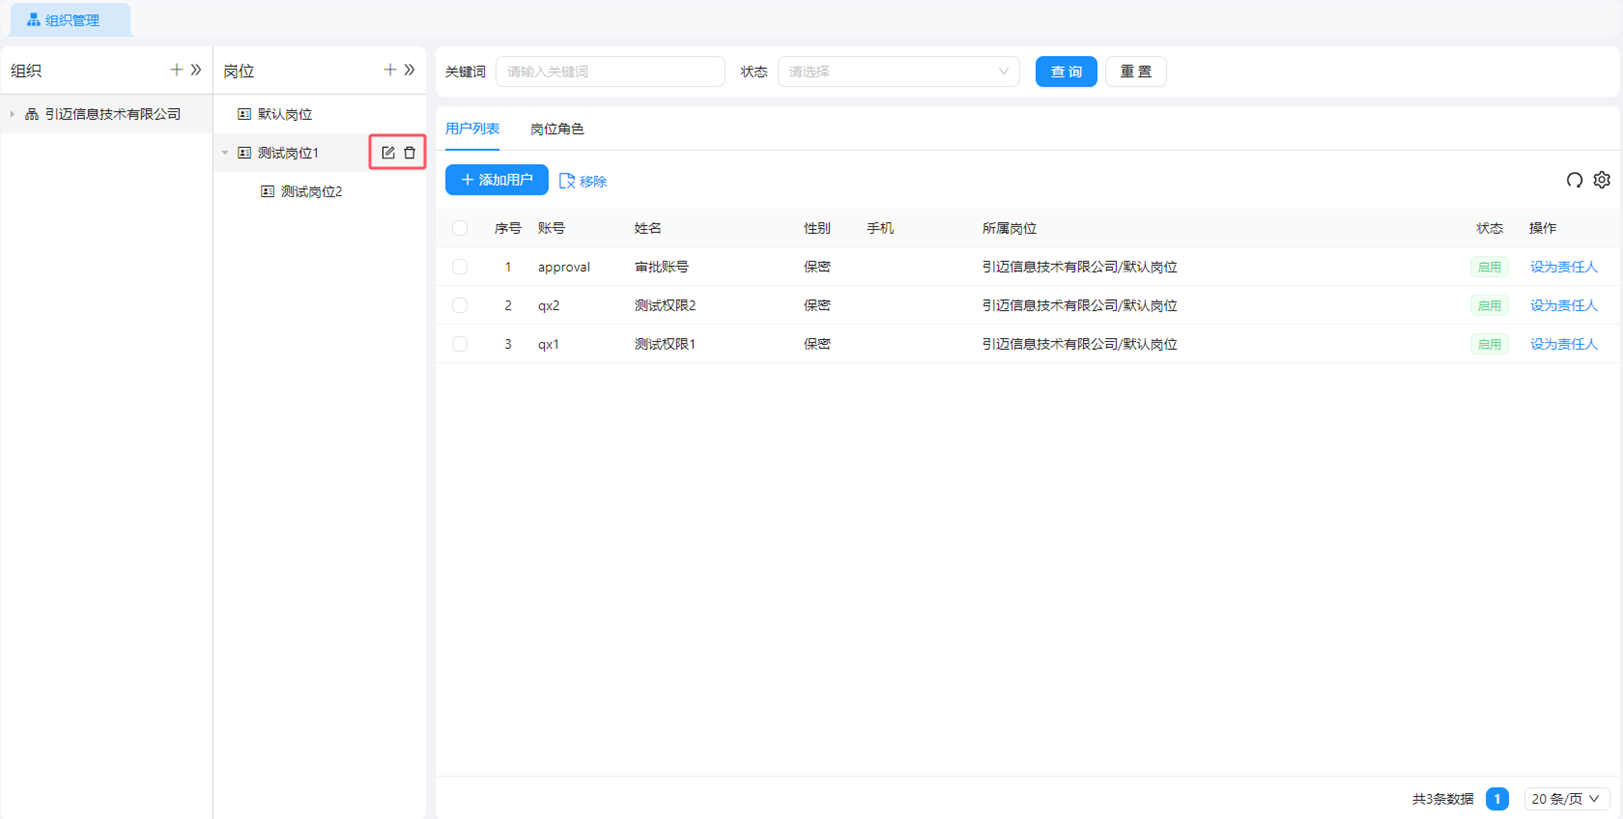The width and height of the screenshot is (1623, 819).
Task: Open the 20 条/页 page size selector
Action: (1565, 799)
